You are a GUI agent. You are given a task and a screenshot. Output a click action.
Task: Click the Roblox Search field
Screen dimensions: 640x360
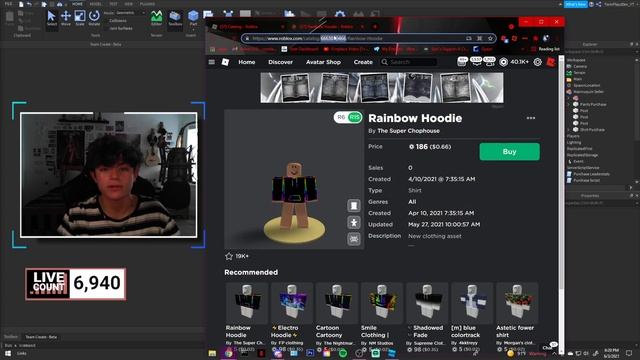click(x=408, y=62)
